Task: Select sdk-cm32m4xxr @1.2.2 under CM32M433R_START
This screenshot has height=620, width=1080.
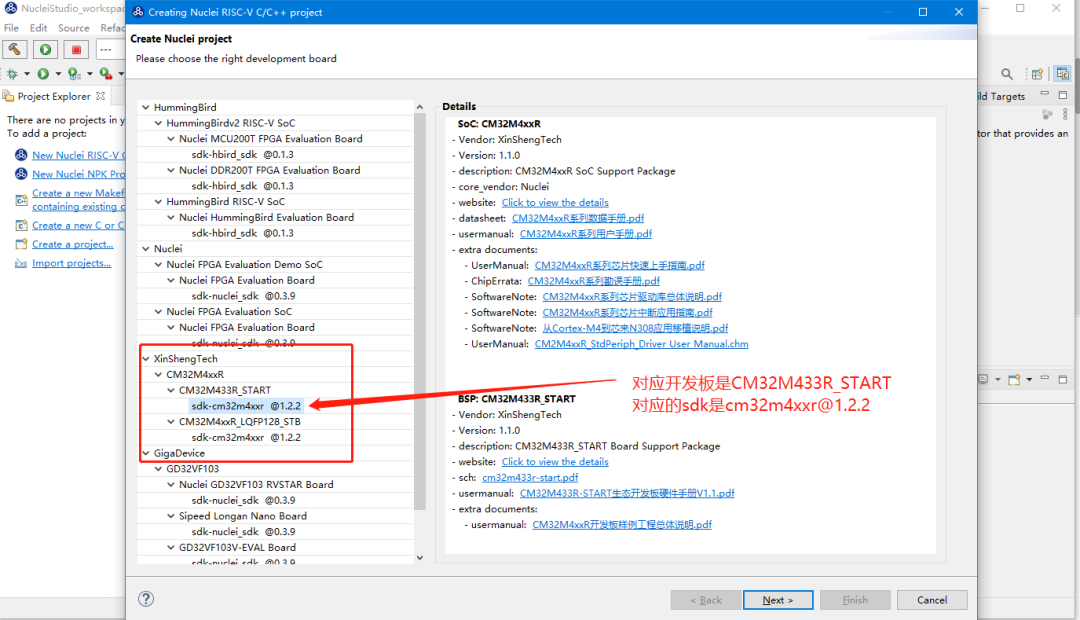Action: tap(246, 406)
